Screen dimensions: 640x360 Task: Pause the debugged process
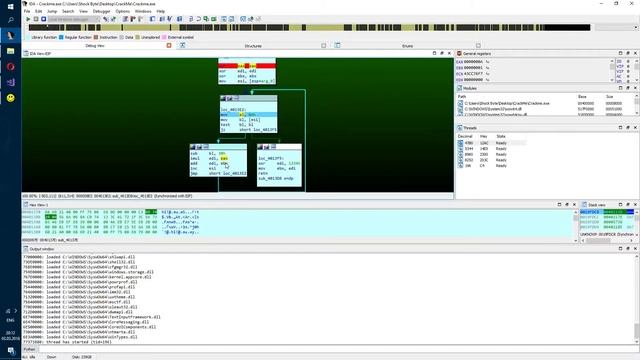(36, 19)
